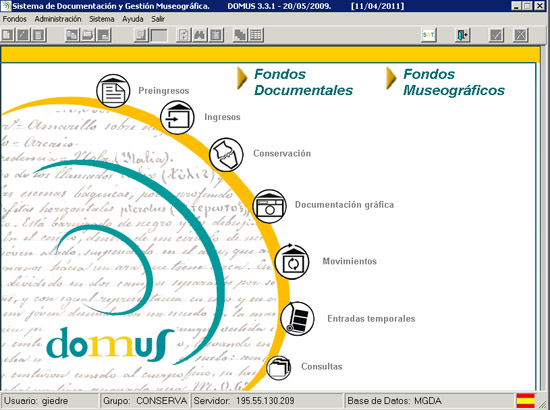Click the Spanish flag language icon
This screenshot has height=410, width=550.
point(525,401)
